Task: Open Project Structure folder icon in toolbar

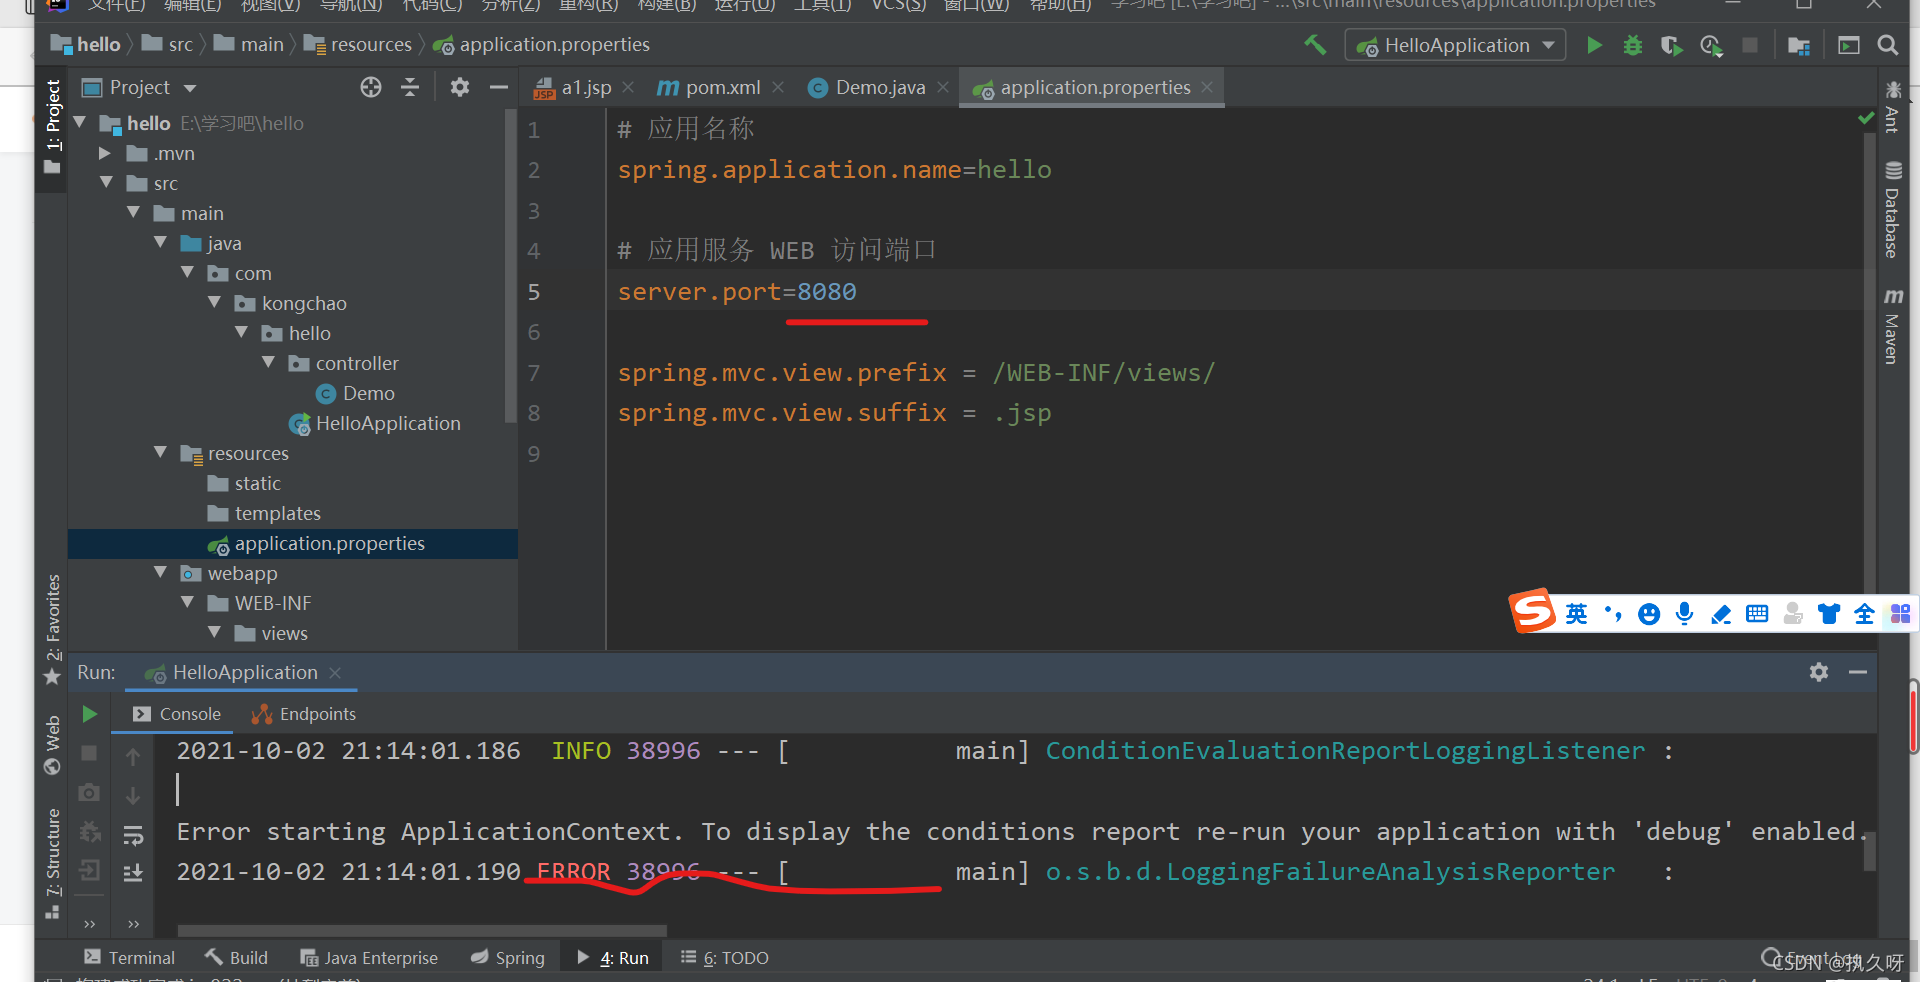Action: (1798, 45)
